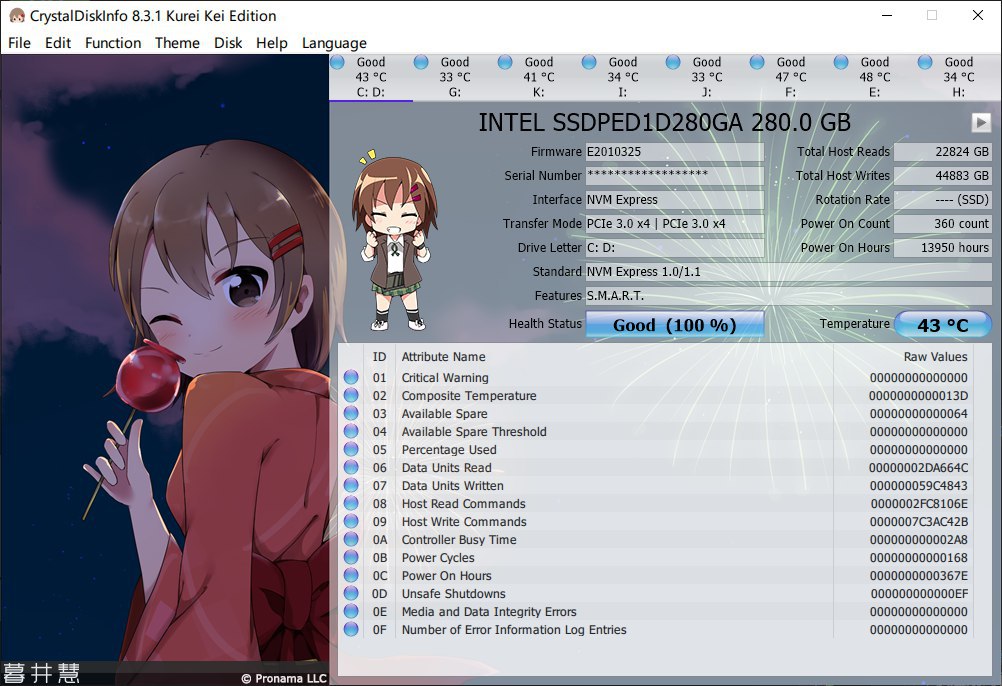Screen dimensions: 1002x686
Task: Open the Help menu
Action: 272,43
